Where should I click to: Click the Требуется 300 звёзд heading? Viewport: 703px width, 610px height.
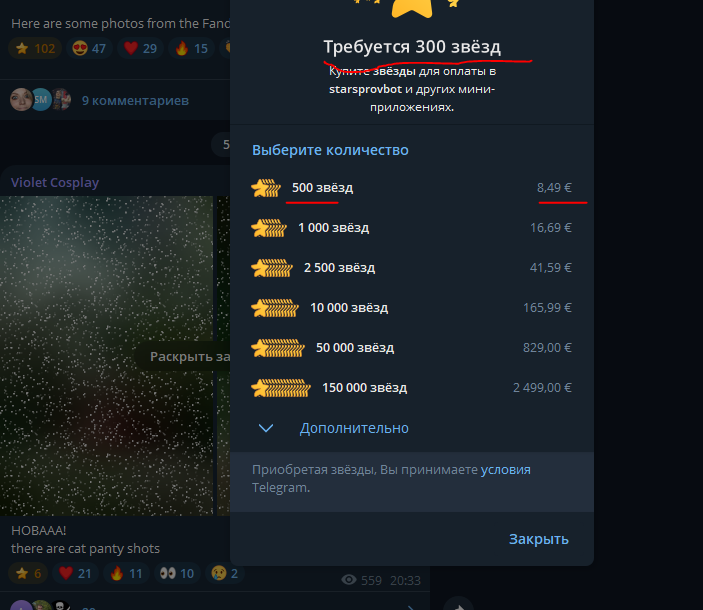[412, 47]
